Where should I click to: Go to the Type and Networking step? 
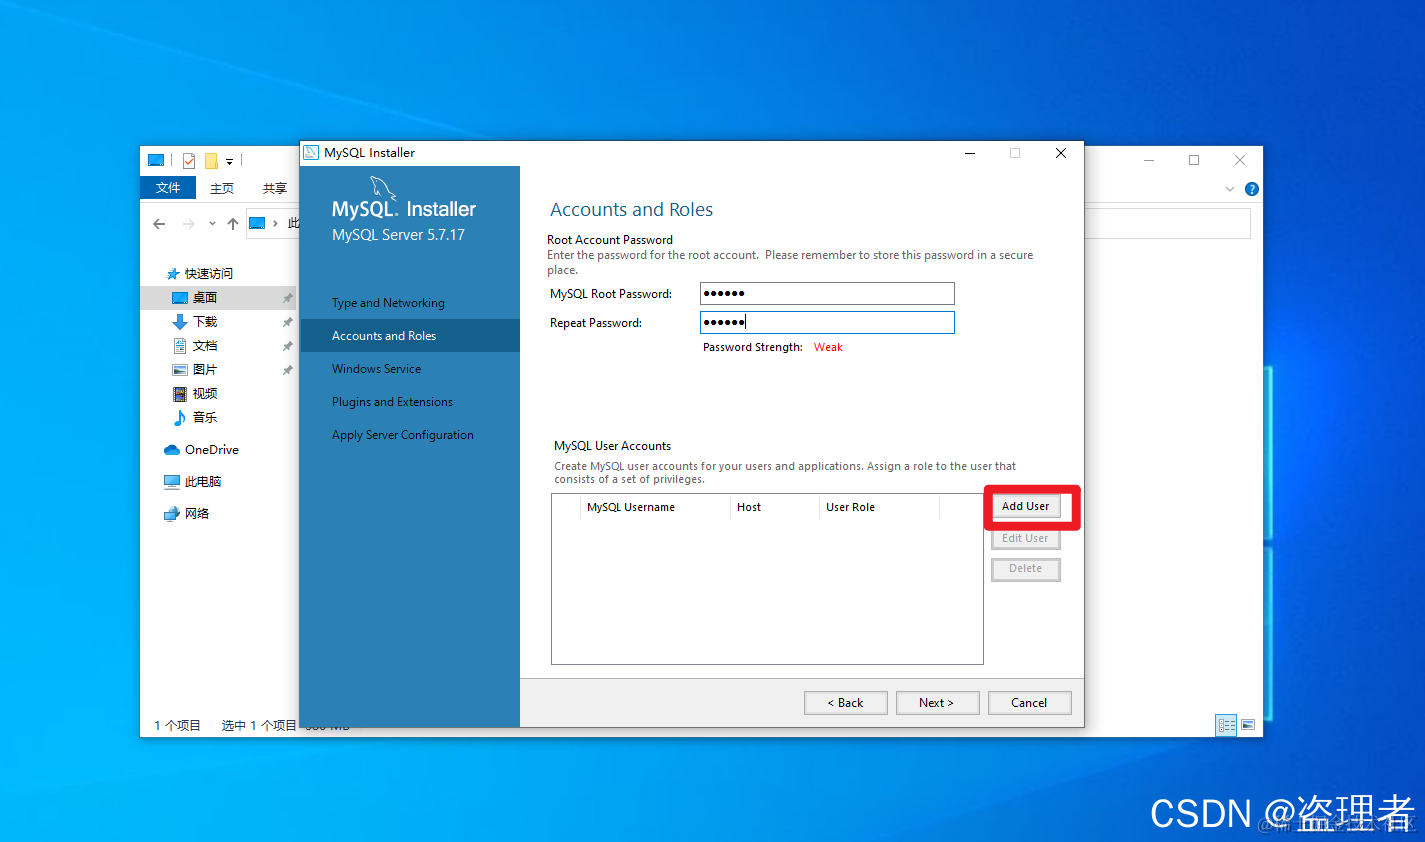pyautogui.click(x=388, y=303)
